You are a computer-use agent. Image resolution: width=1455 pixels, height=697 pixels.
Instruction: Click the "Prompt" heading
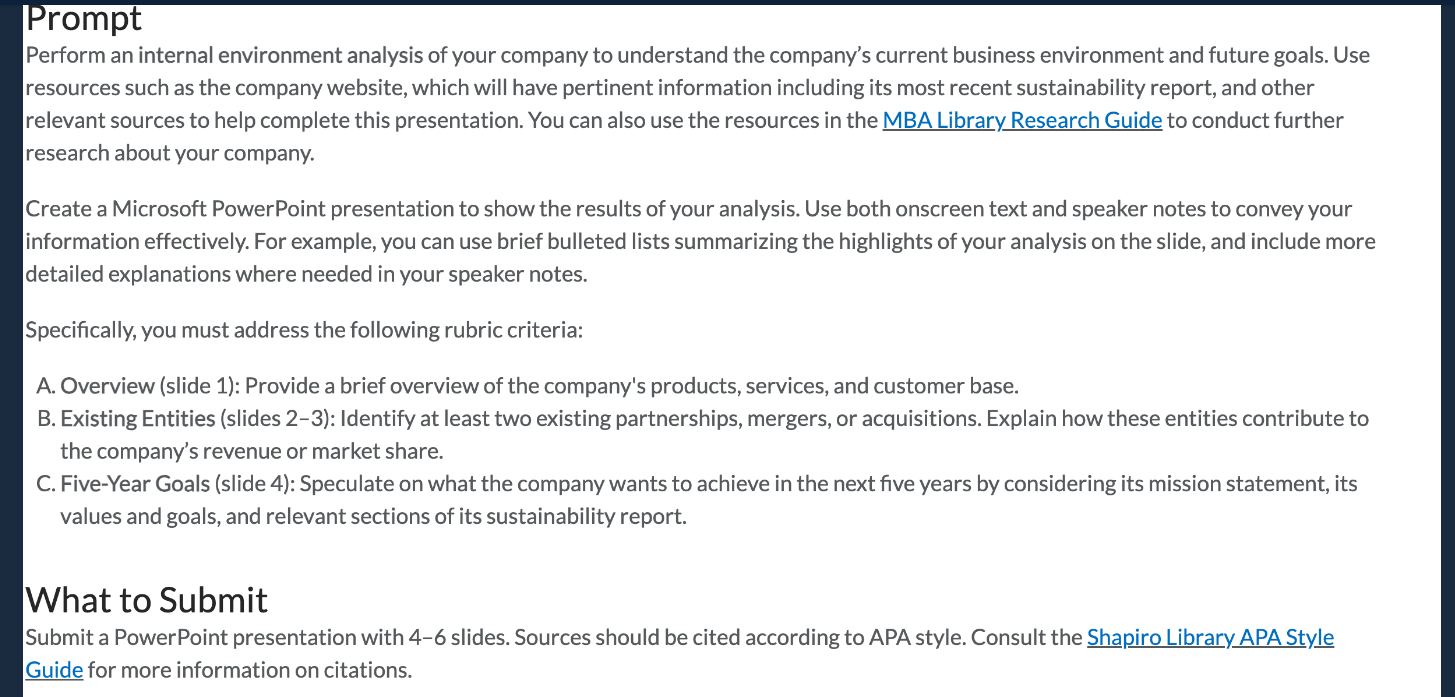pyautogui.click(x=84, y=19)
